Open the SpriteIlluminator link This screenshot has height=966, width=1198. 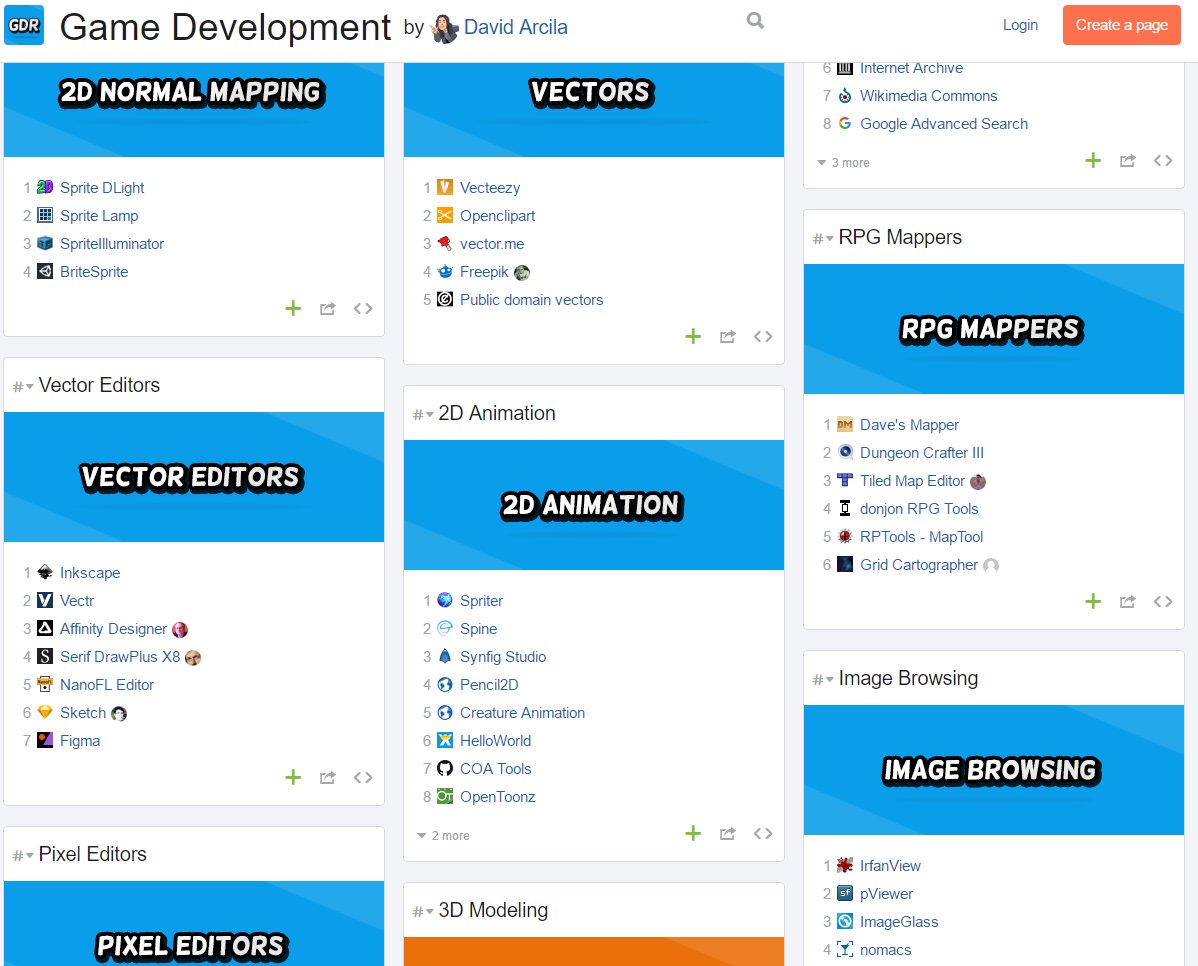coord(112,244)
